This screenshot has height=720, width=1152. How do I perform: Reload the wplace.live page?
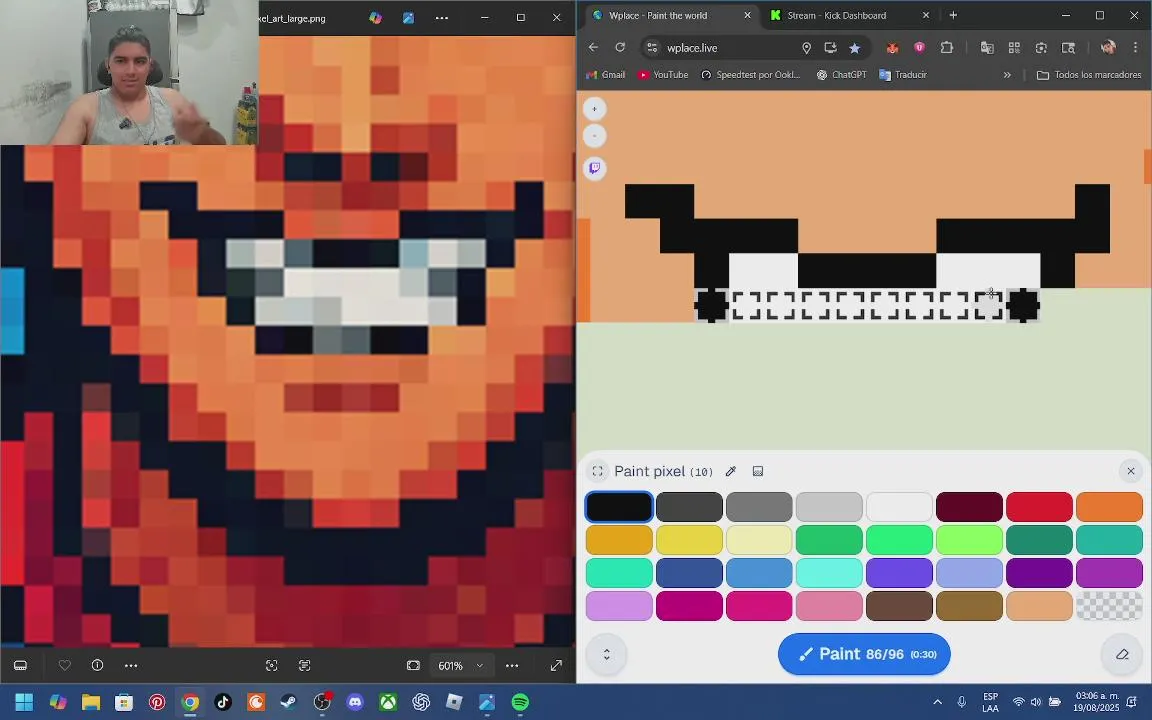pos(620,47)
